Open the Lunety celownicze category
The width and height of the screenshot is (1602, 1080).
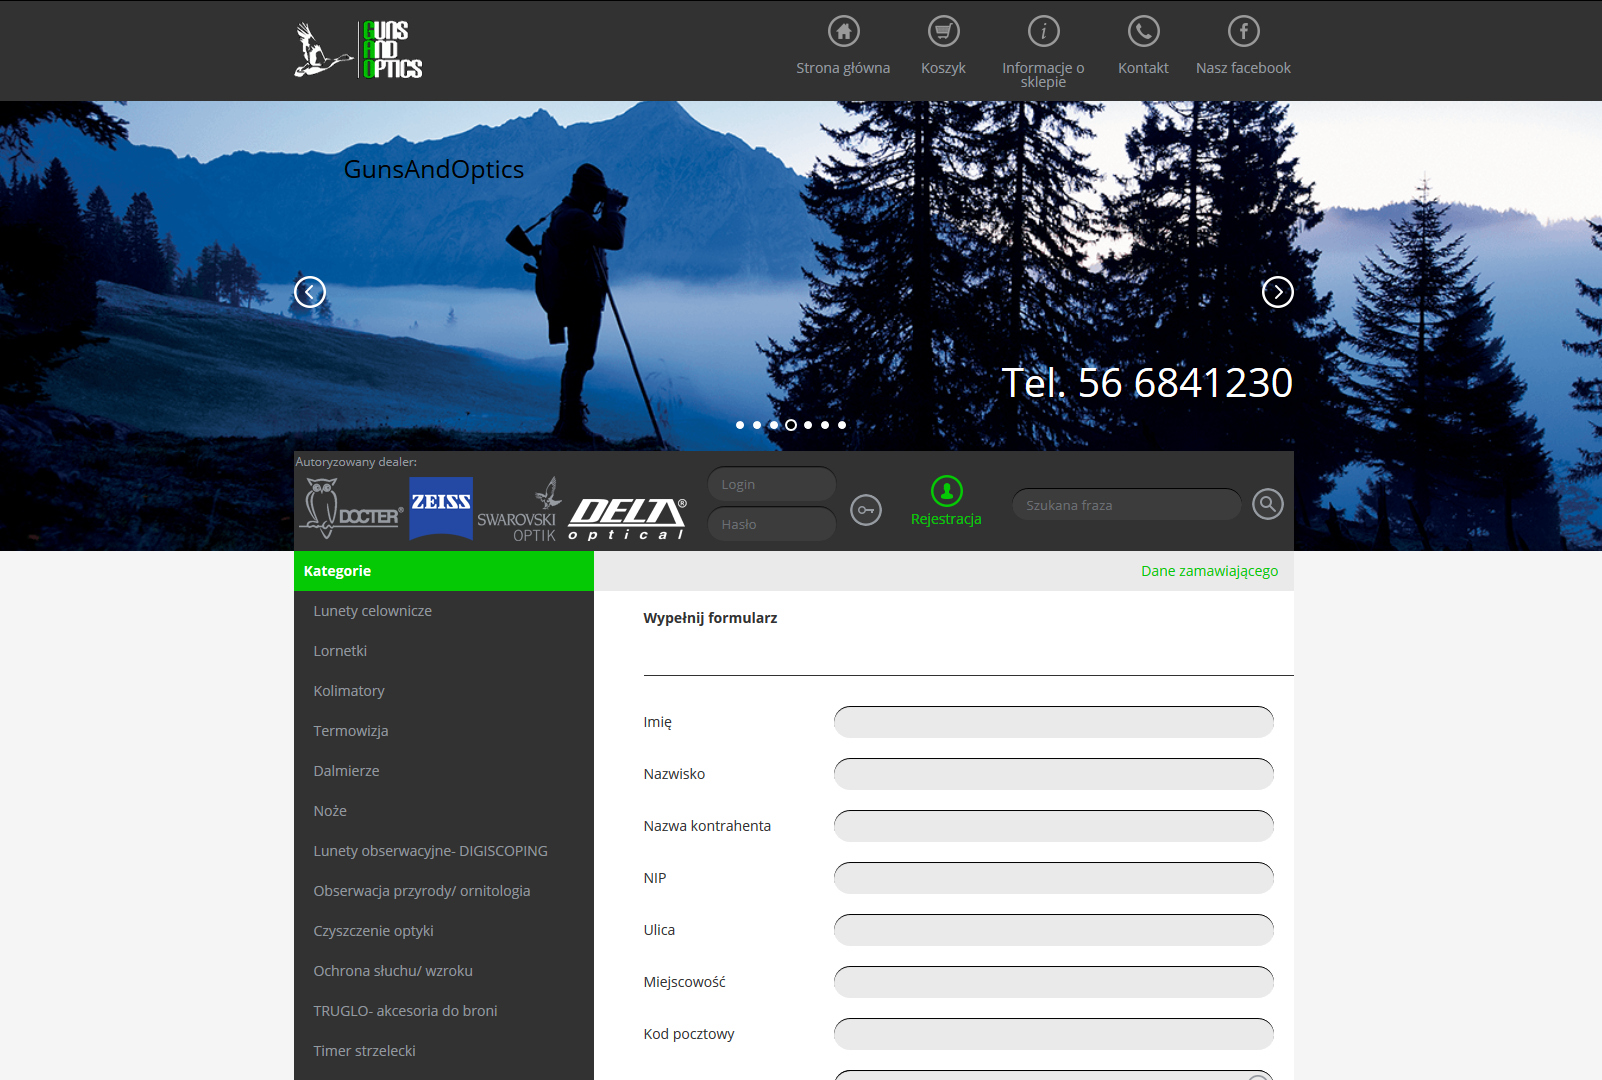[x=372, y=611]
